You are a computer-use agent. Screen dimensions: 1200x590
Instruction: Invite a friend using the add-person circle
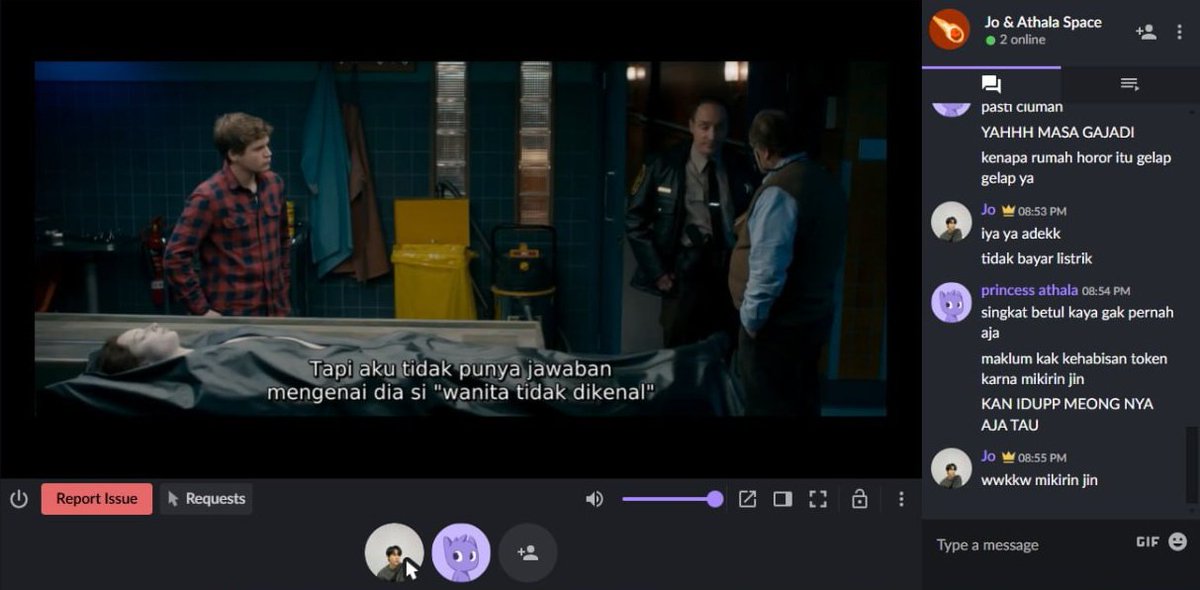[x=528, y=552]
